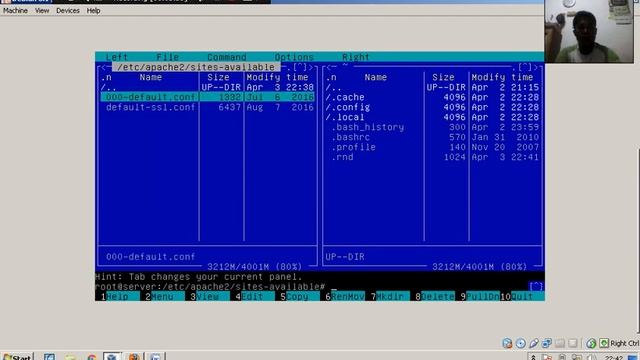640x360 pixels.
Task: Click the root@server command line prompt
Action: [x=210, y=287]
